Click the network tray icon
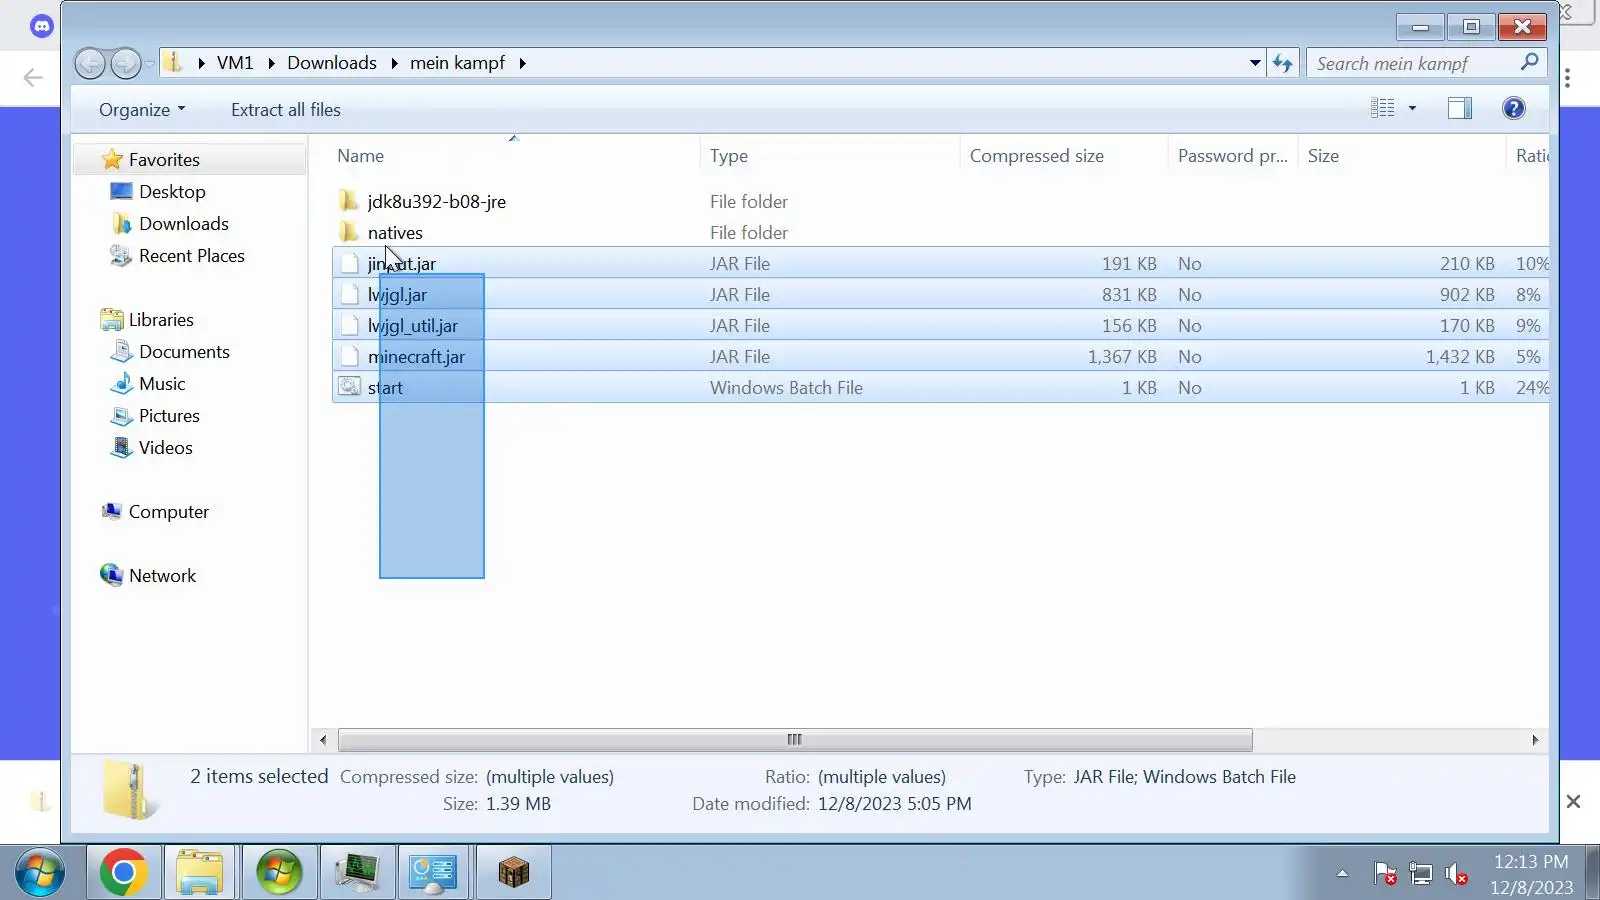 (x=1421, y=874)
